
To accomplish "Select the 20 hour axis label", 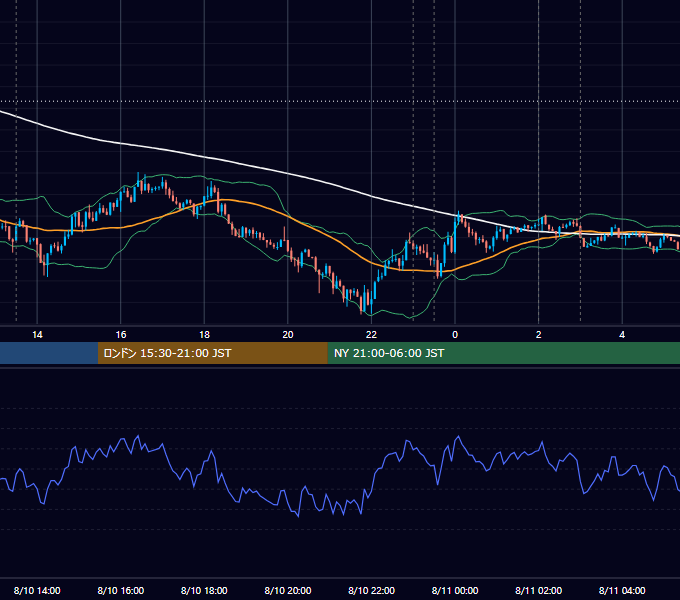I will point(288,335).
